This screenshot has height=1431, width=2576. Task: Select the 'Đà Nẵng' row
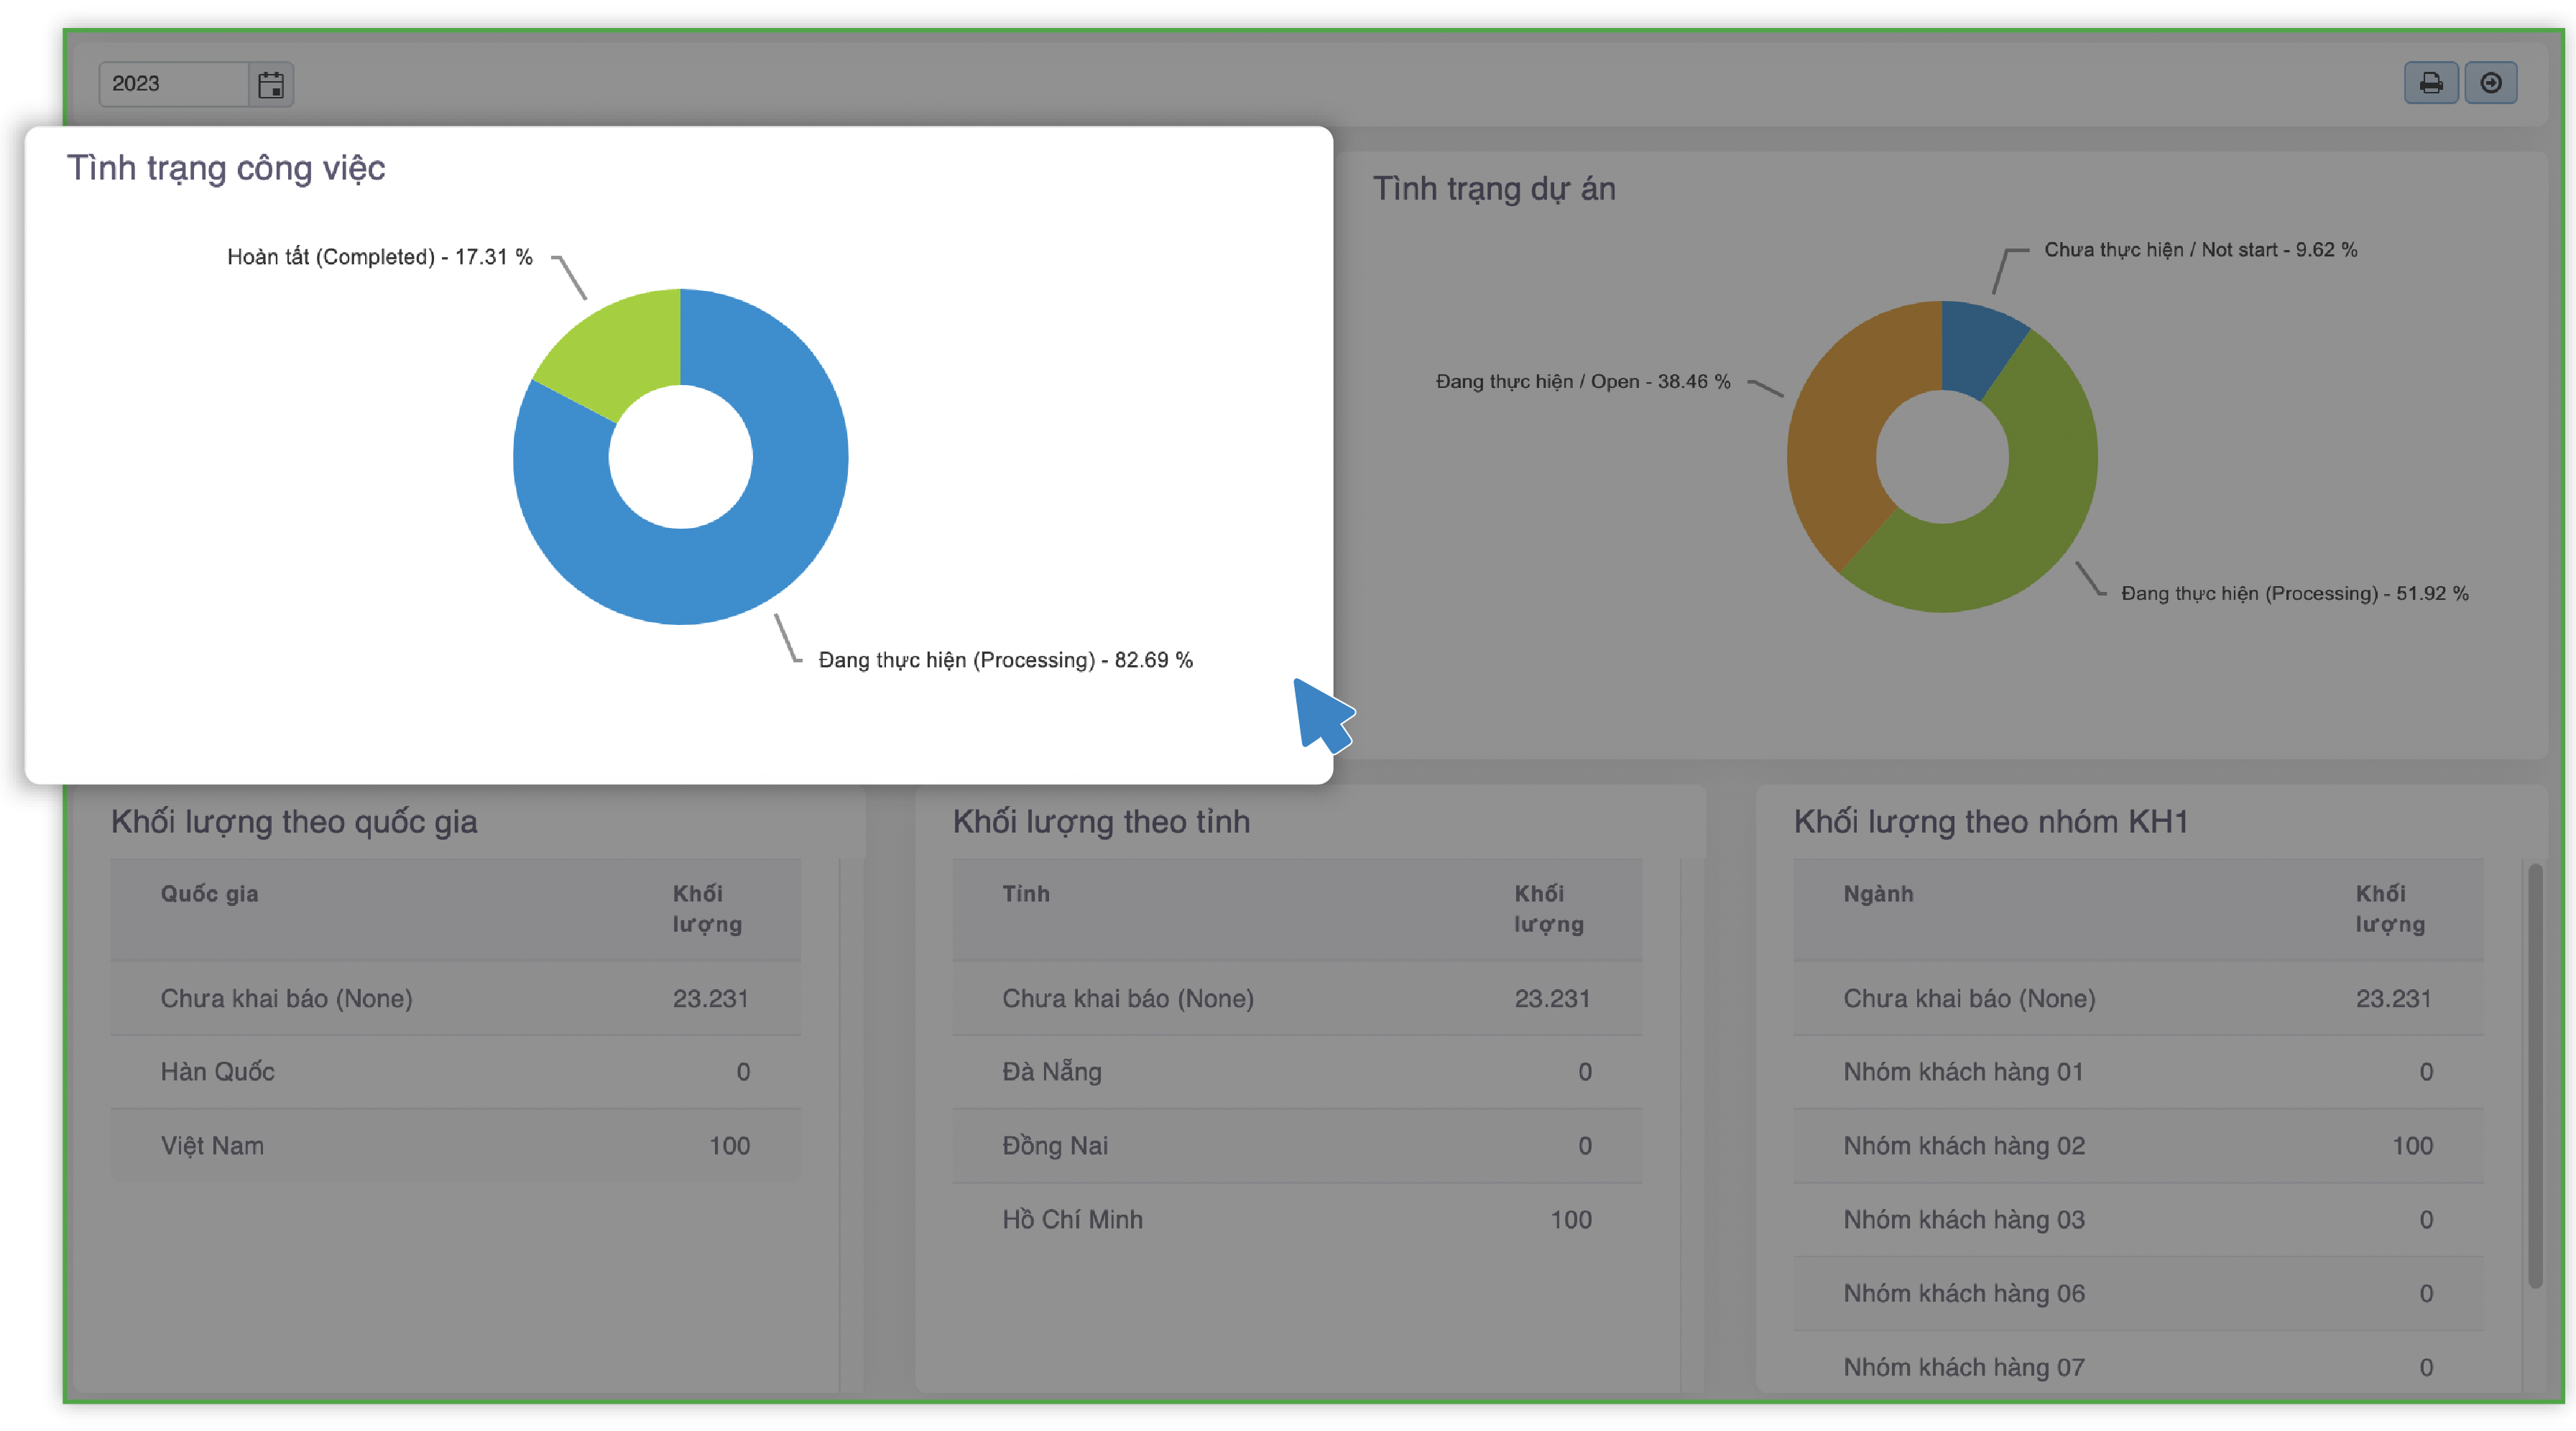click(x=1297, y=1072)
